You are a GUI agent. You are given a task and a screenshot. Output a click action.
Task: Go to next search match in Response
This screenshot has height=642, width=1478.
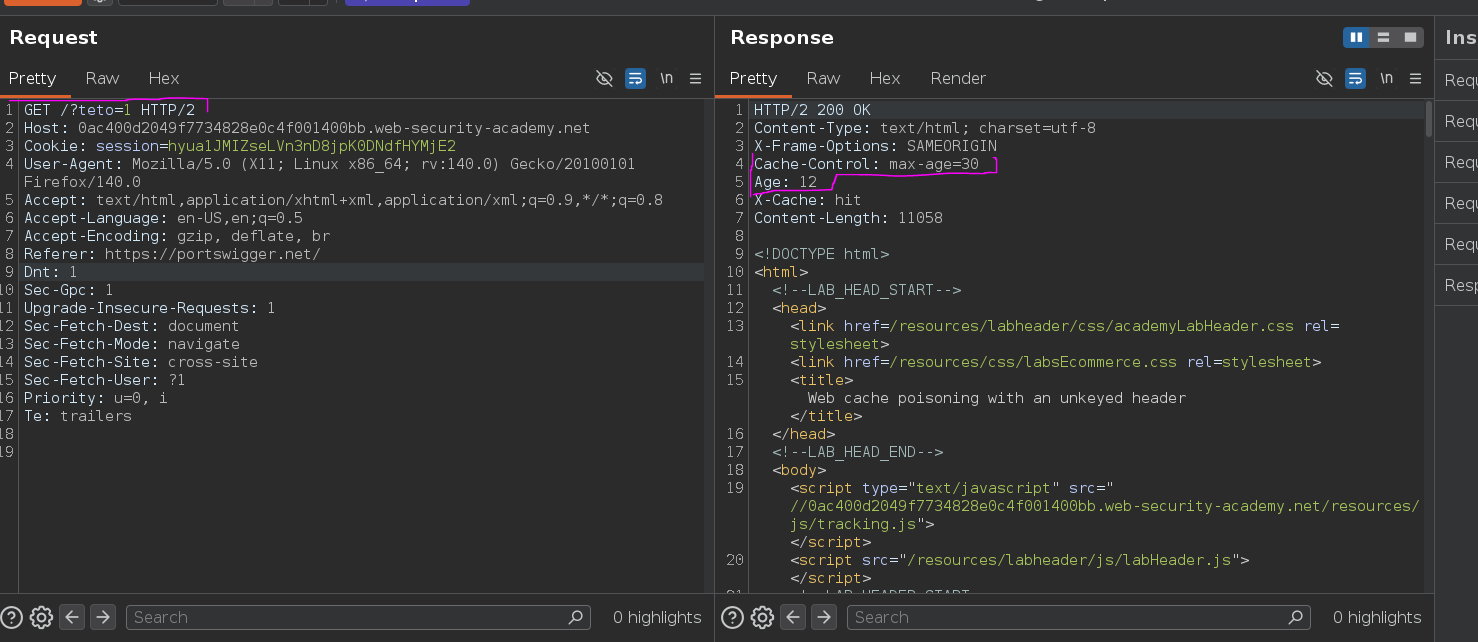(824, 617)
